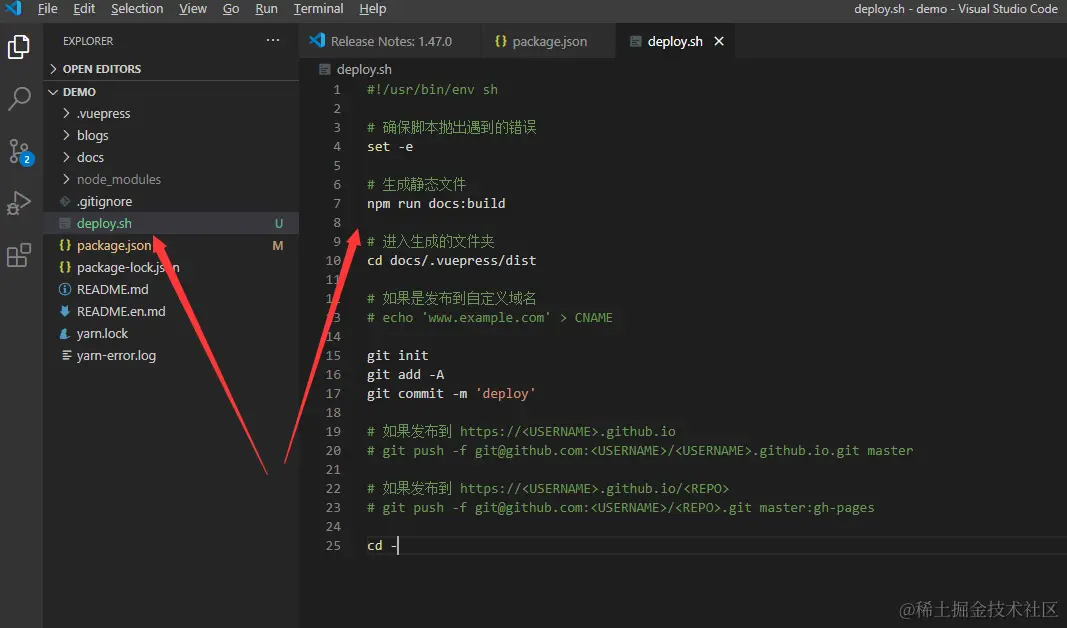The width and height of the screenshot is (1067, 628).
Task: Click the deploy.sh icon in the breadcrumb
Action: tap(325, 69)
